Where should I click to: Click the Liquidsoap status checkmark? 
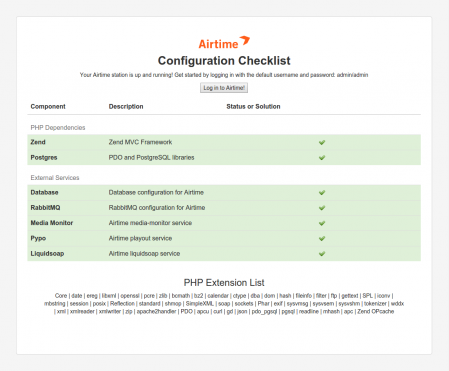tap(322, 254)
